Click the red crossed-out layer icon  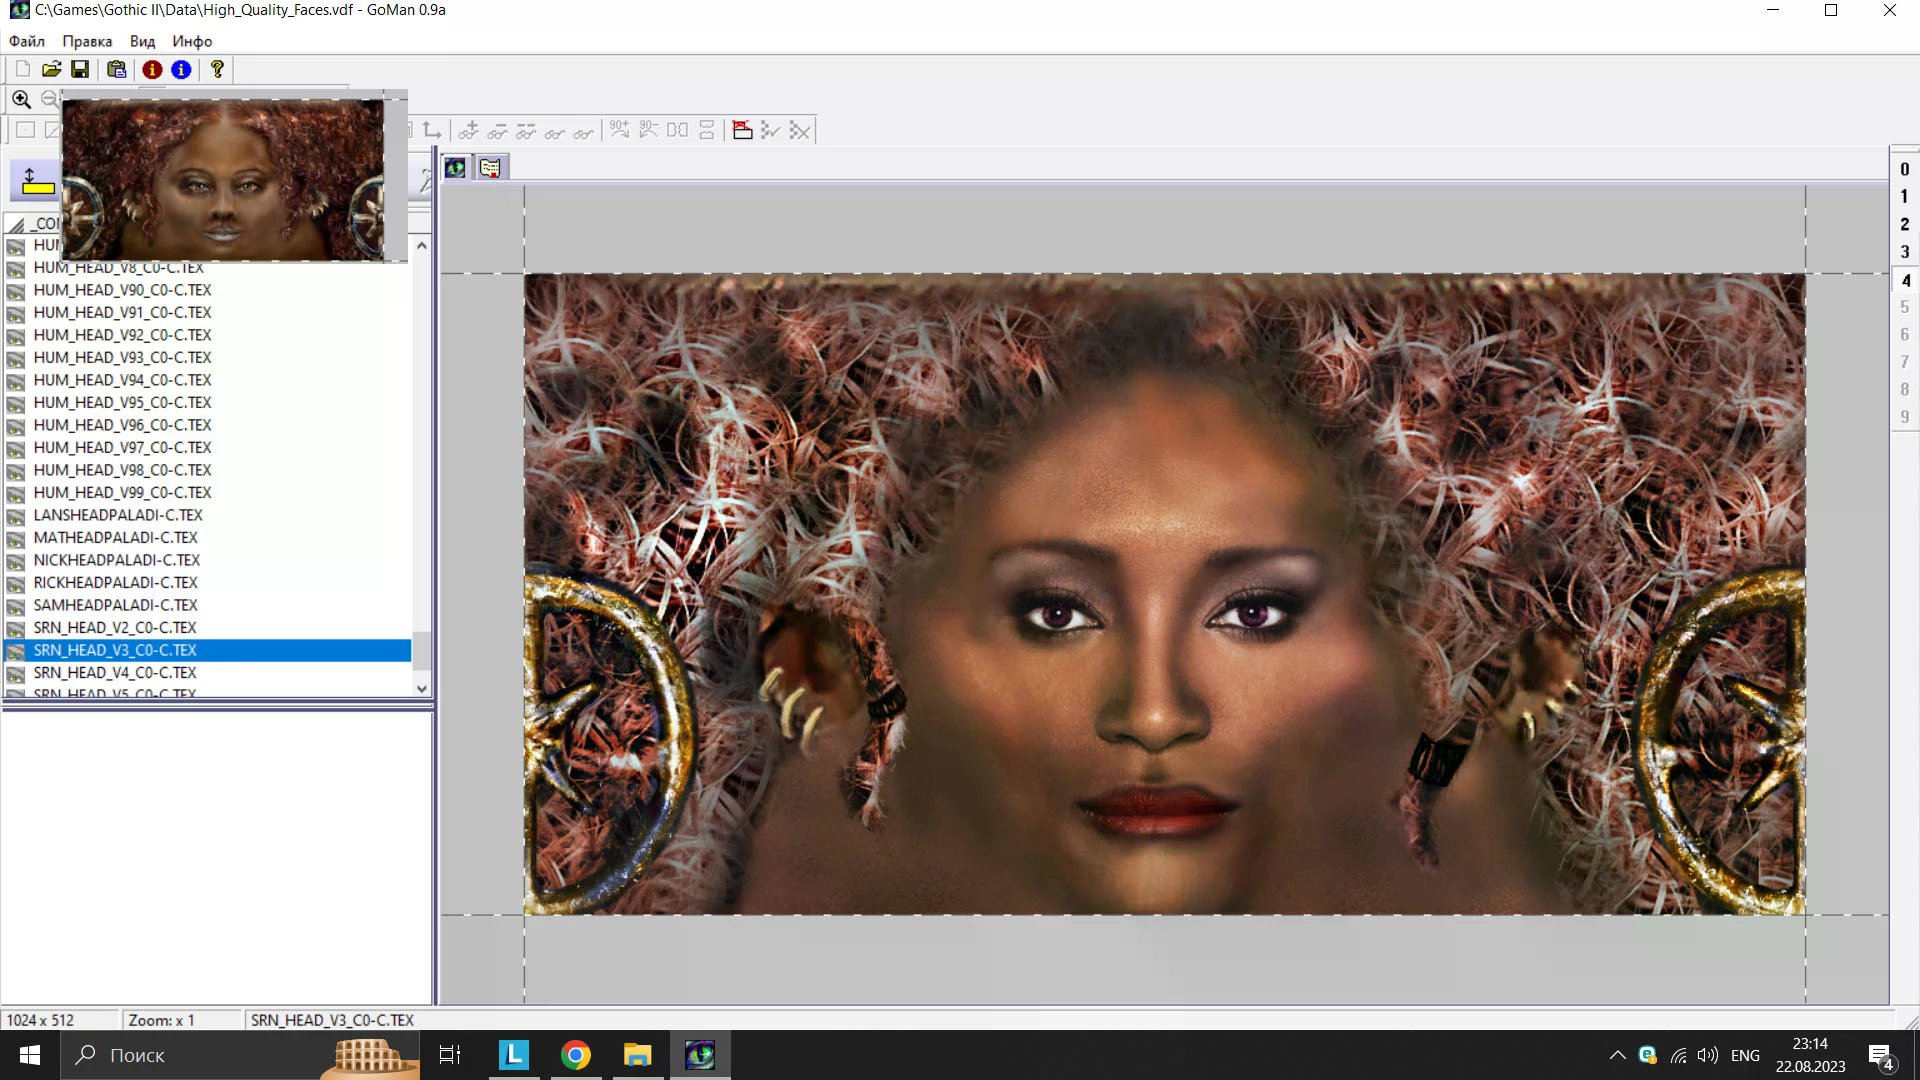742,130
